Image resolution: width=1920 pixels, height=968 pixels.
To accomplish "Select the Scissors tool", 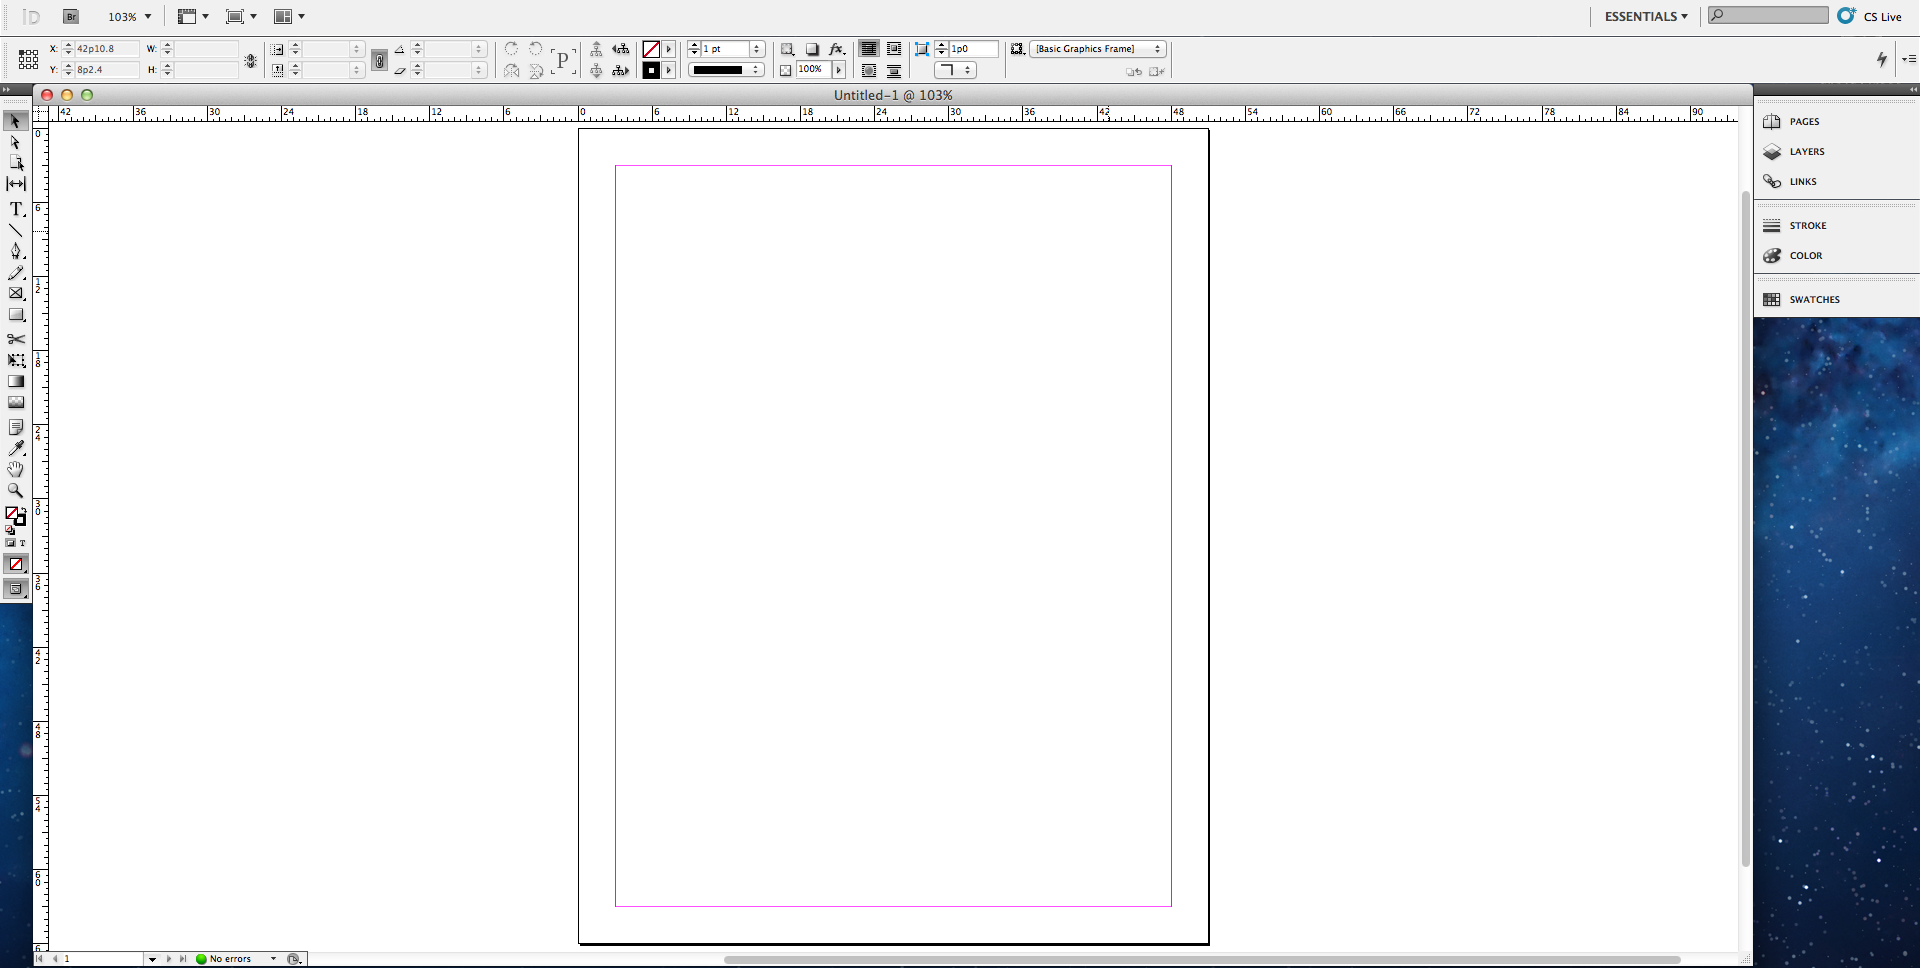I will pyautogui.click(x=16, y=339).
